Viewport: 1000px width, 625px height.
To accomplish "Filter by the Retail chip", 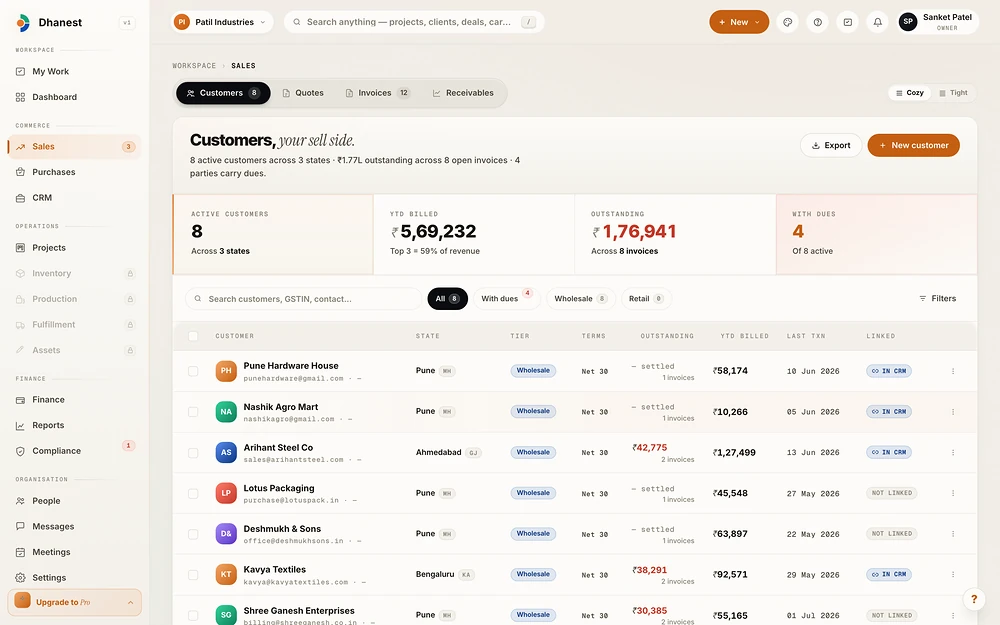I will pos(646,298).
